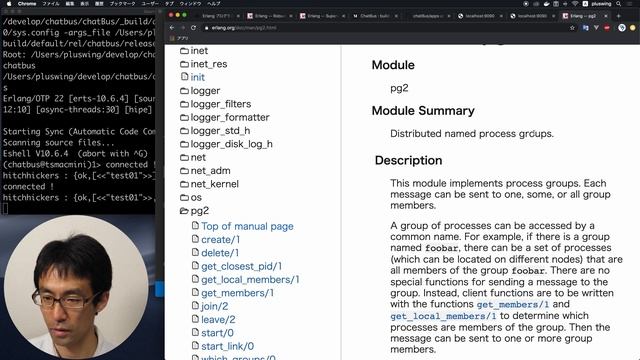Open Spotlight search in the menu bar
Screen dimensions: 640x360
point(619,4)
